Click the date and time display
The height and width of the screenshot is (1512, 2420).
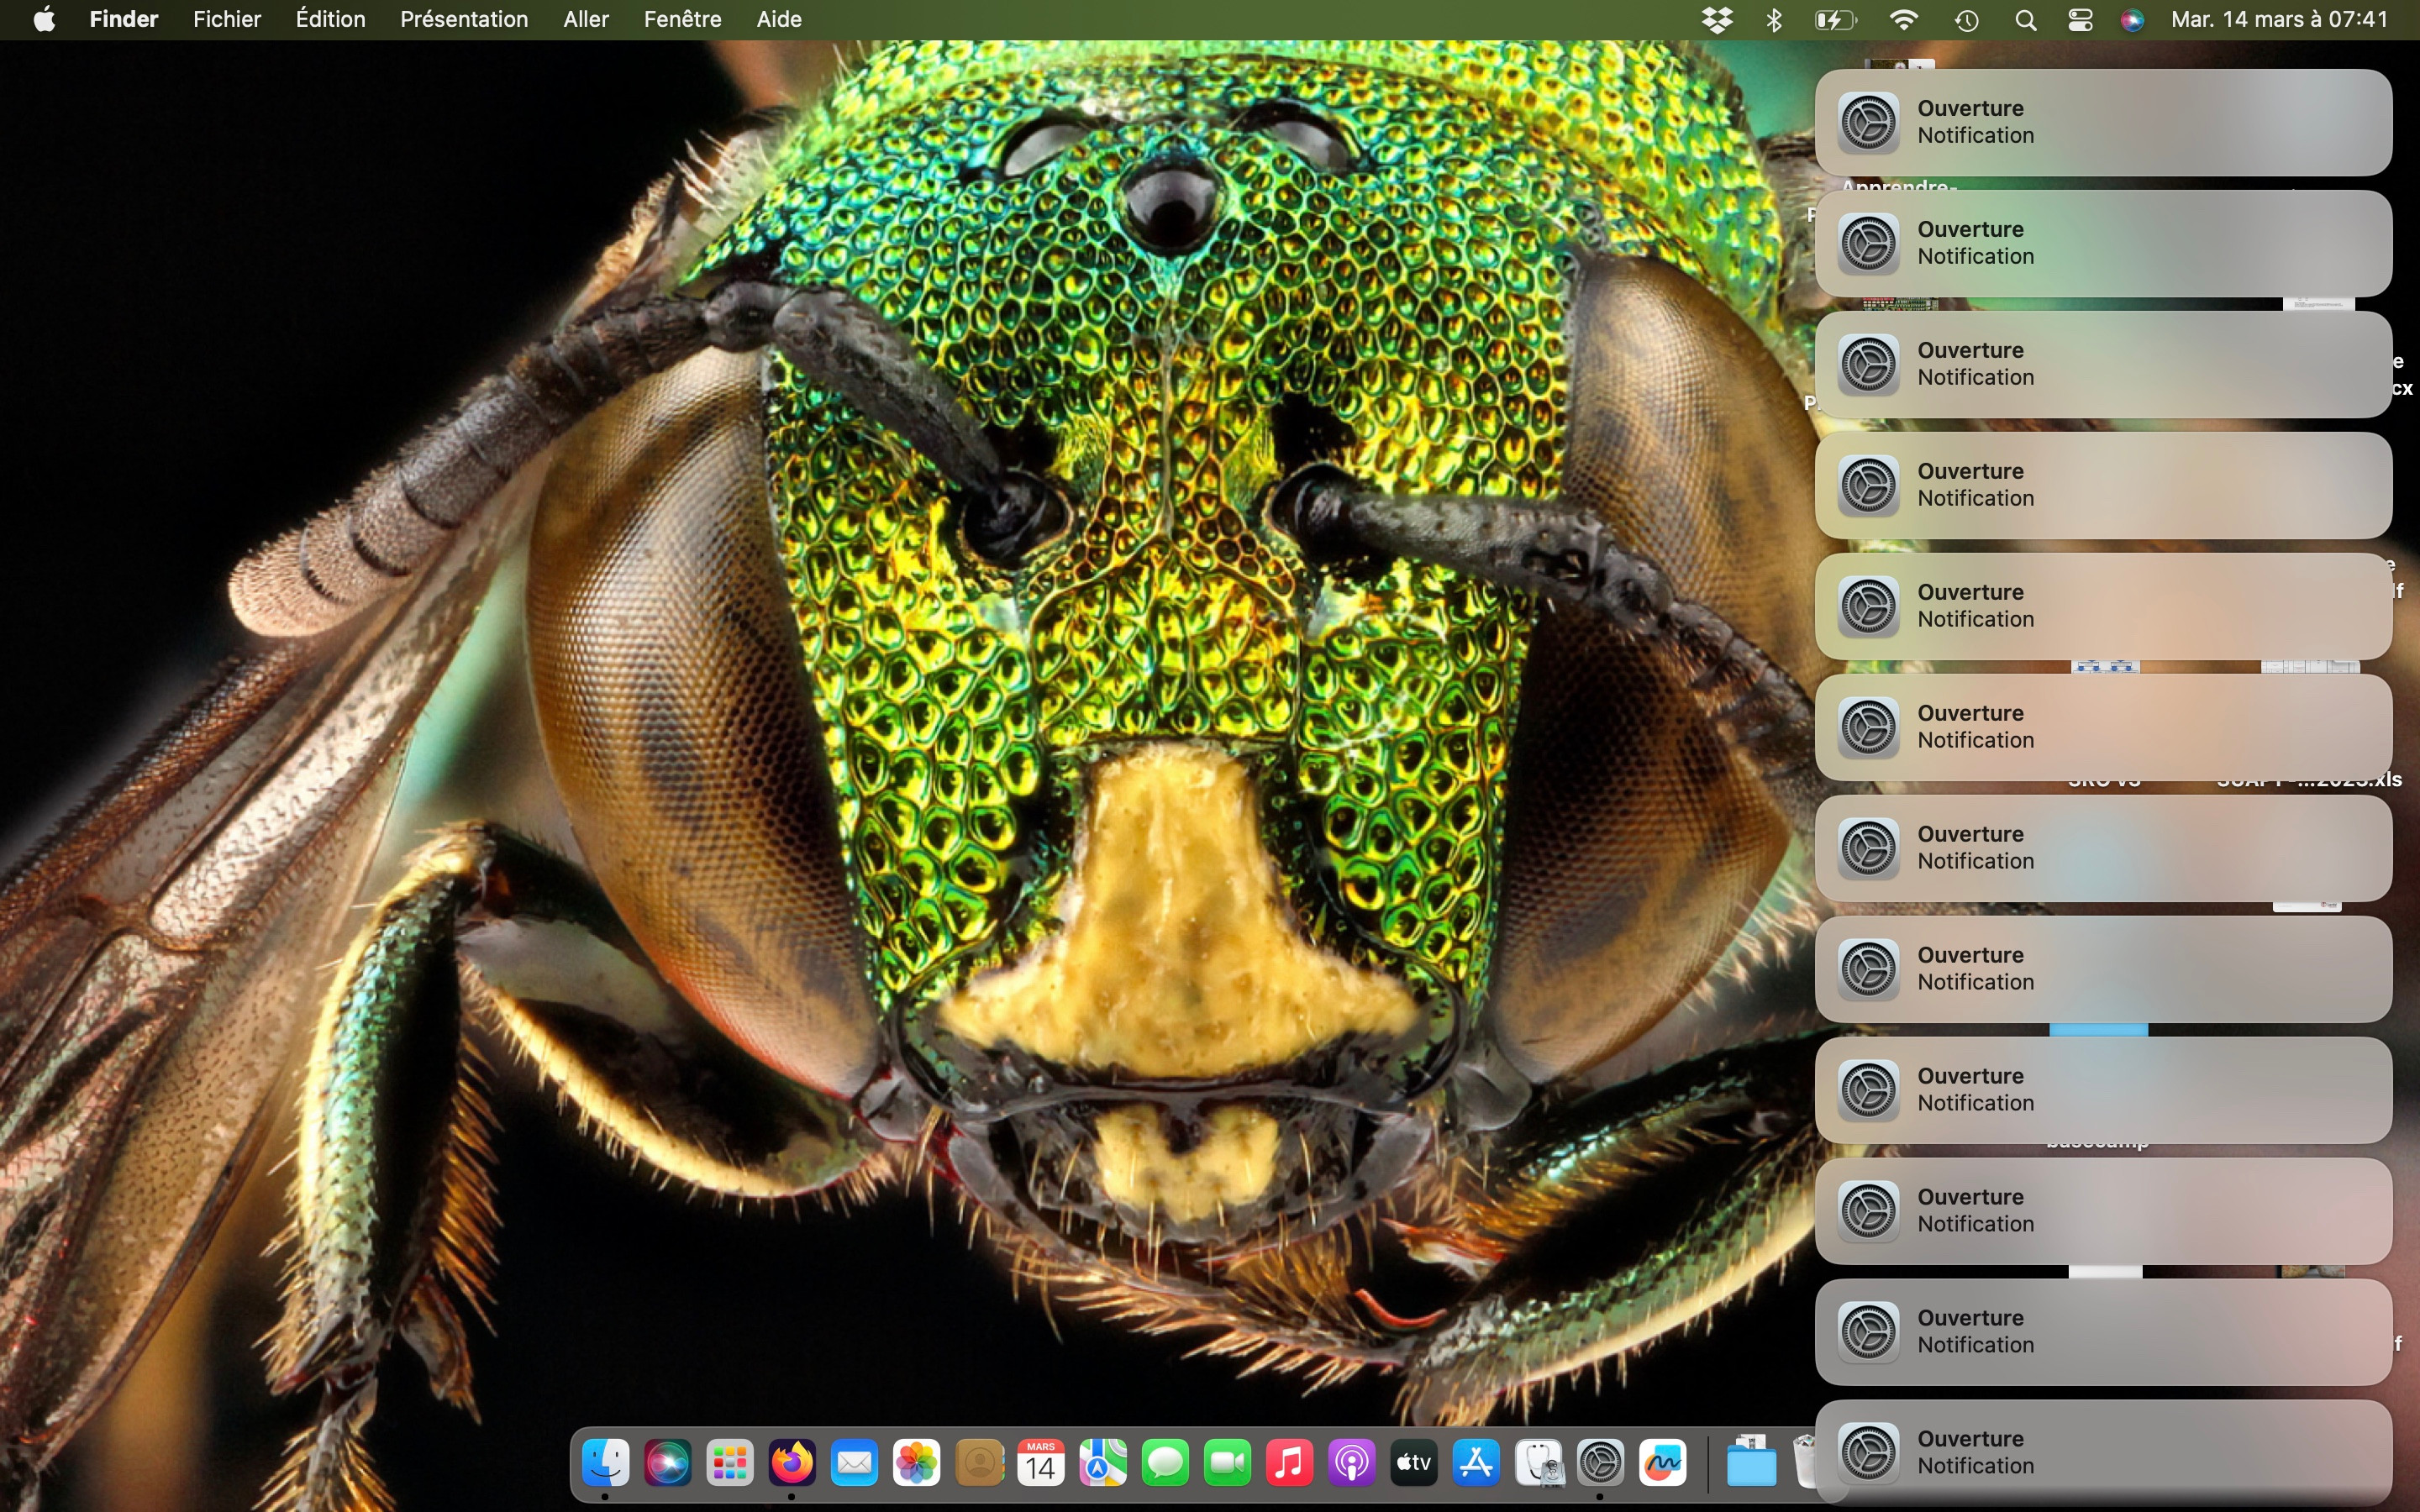(x=2278, y=20)
